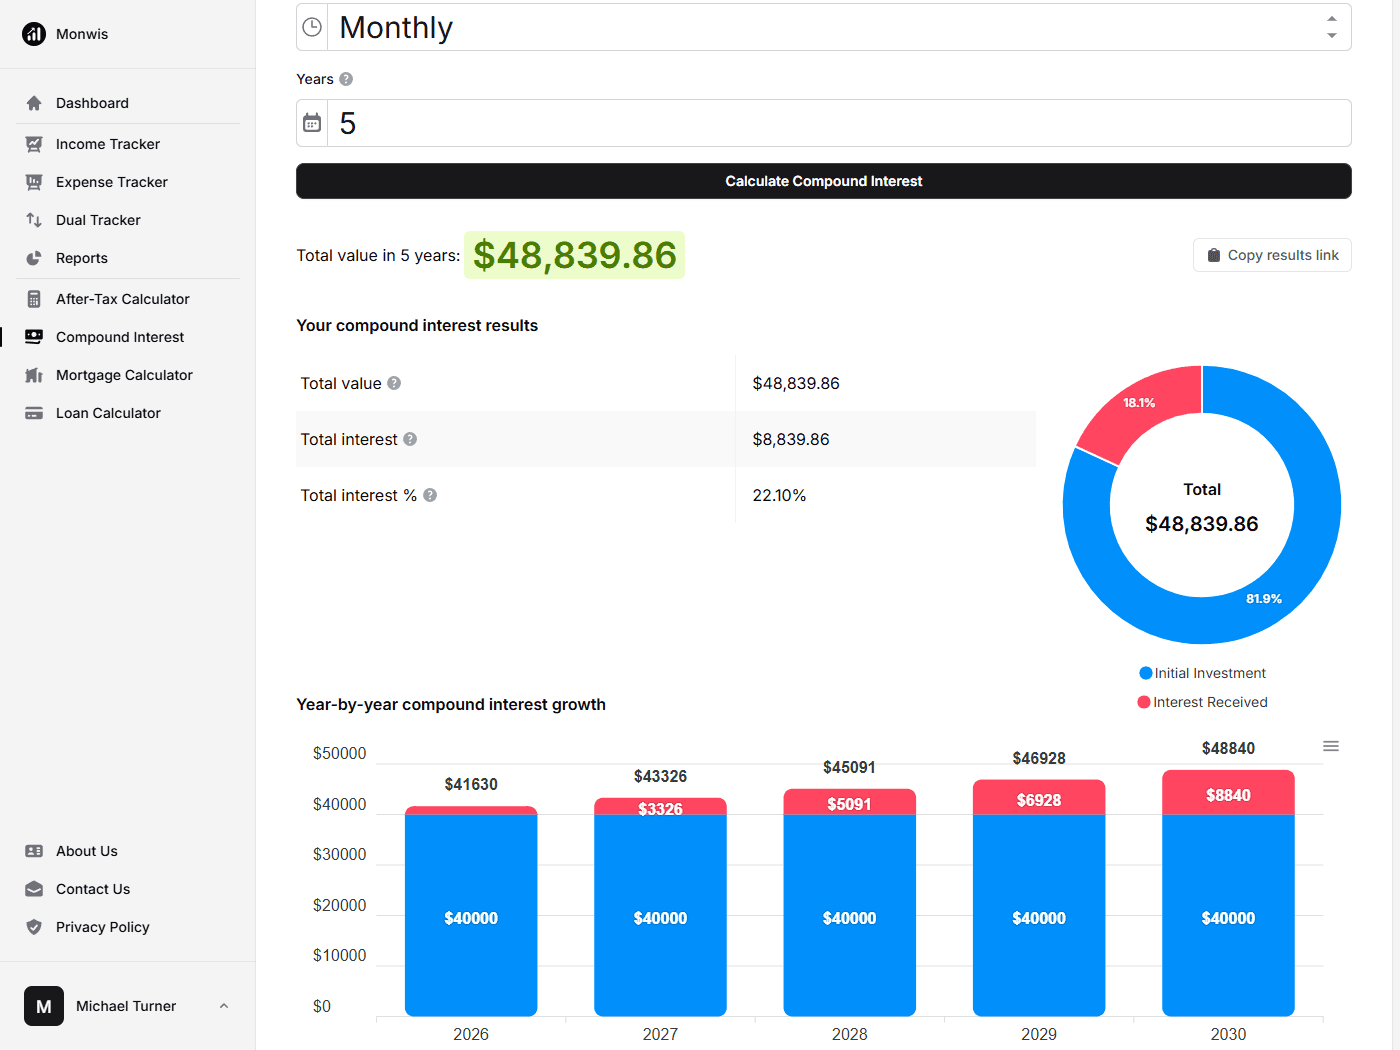The width and height of the screenshot is (1400, 1050).
Task: Click the Loan Calculator card icon
Action: coord(34,413)
